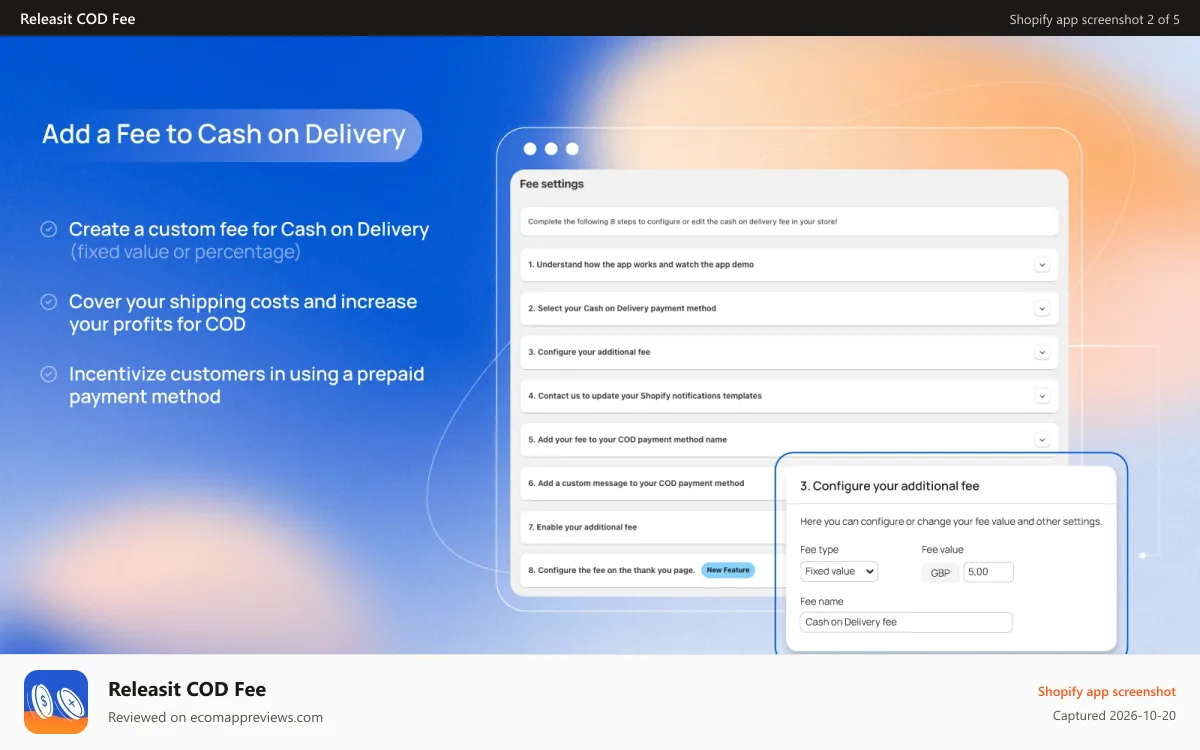Click the New Feature badge
The width and height of the screenshot is (1200, 750).
(x=727, y=570)
